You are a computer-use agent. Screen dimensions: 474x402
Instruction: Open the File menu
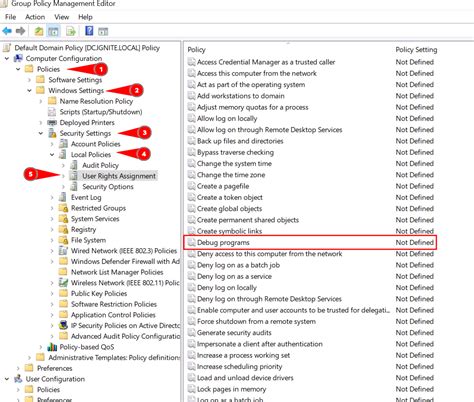pos(10,17)
